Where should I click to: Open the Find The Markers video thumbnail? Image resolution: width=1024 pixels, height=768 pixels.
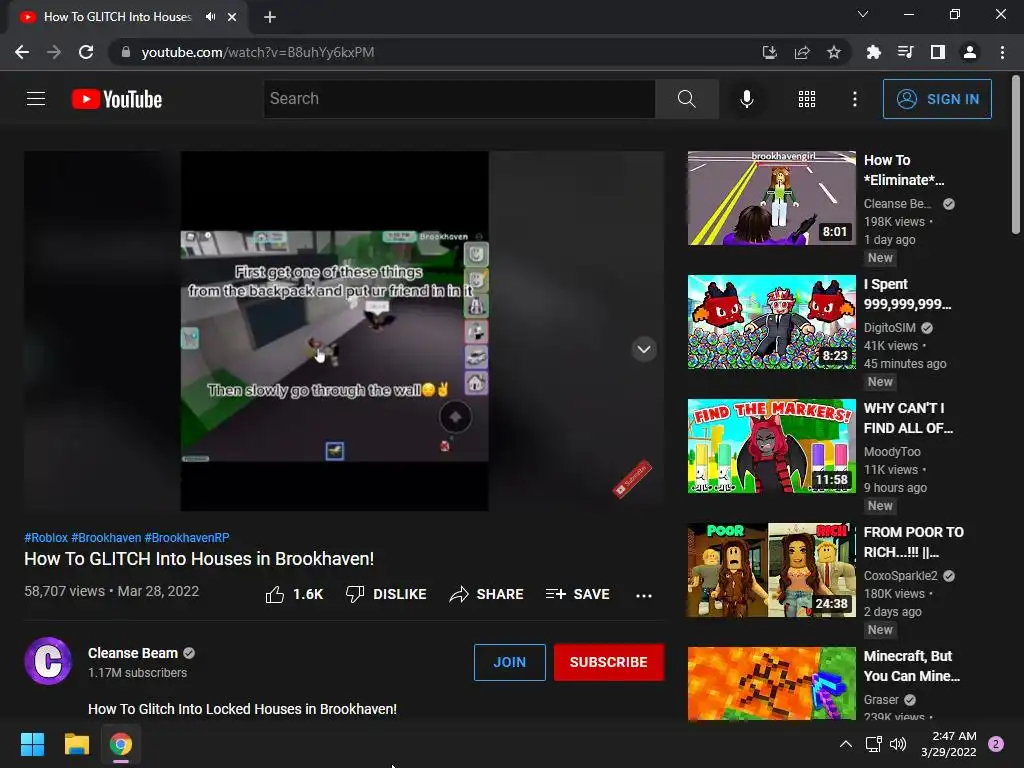click(x=771, y=446)
